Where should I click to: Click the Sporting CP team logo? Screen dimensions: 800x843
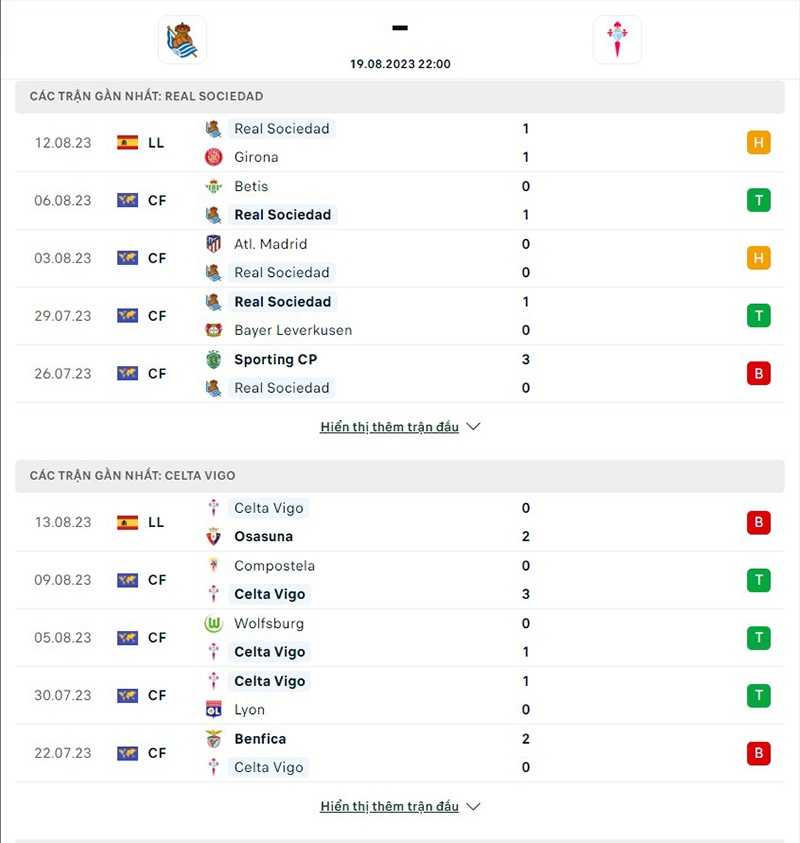click(213, 359)
